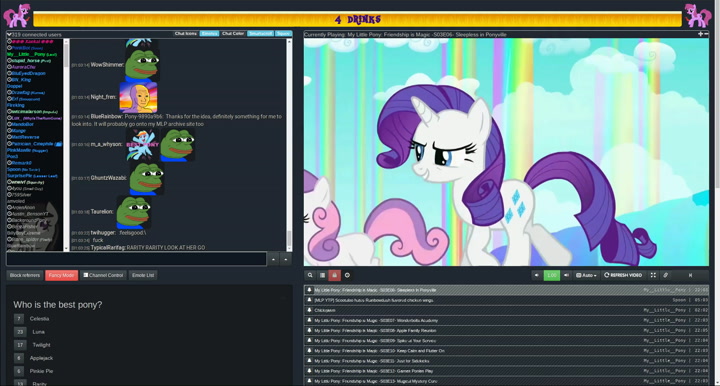Select playlist item Sleepless in Ponyville
720x386 pixels.
point(506,290)
